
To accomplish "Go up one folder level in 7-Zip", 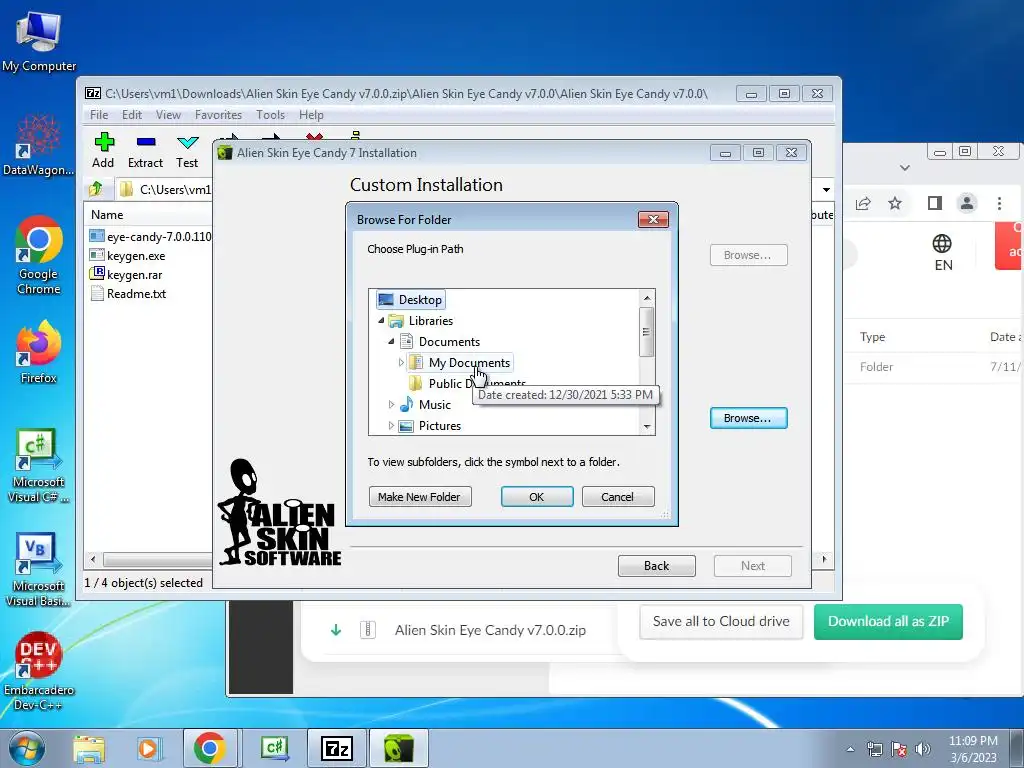I will [x=96, y=189].
